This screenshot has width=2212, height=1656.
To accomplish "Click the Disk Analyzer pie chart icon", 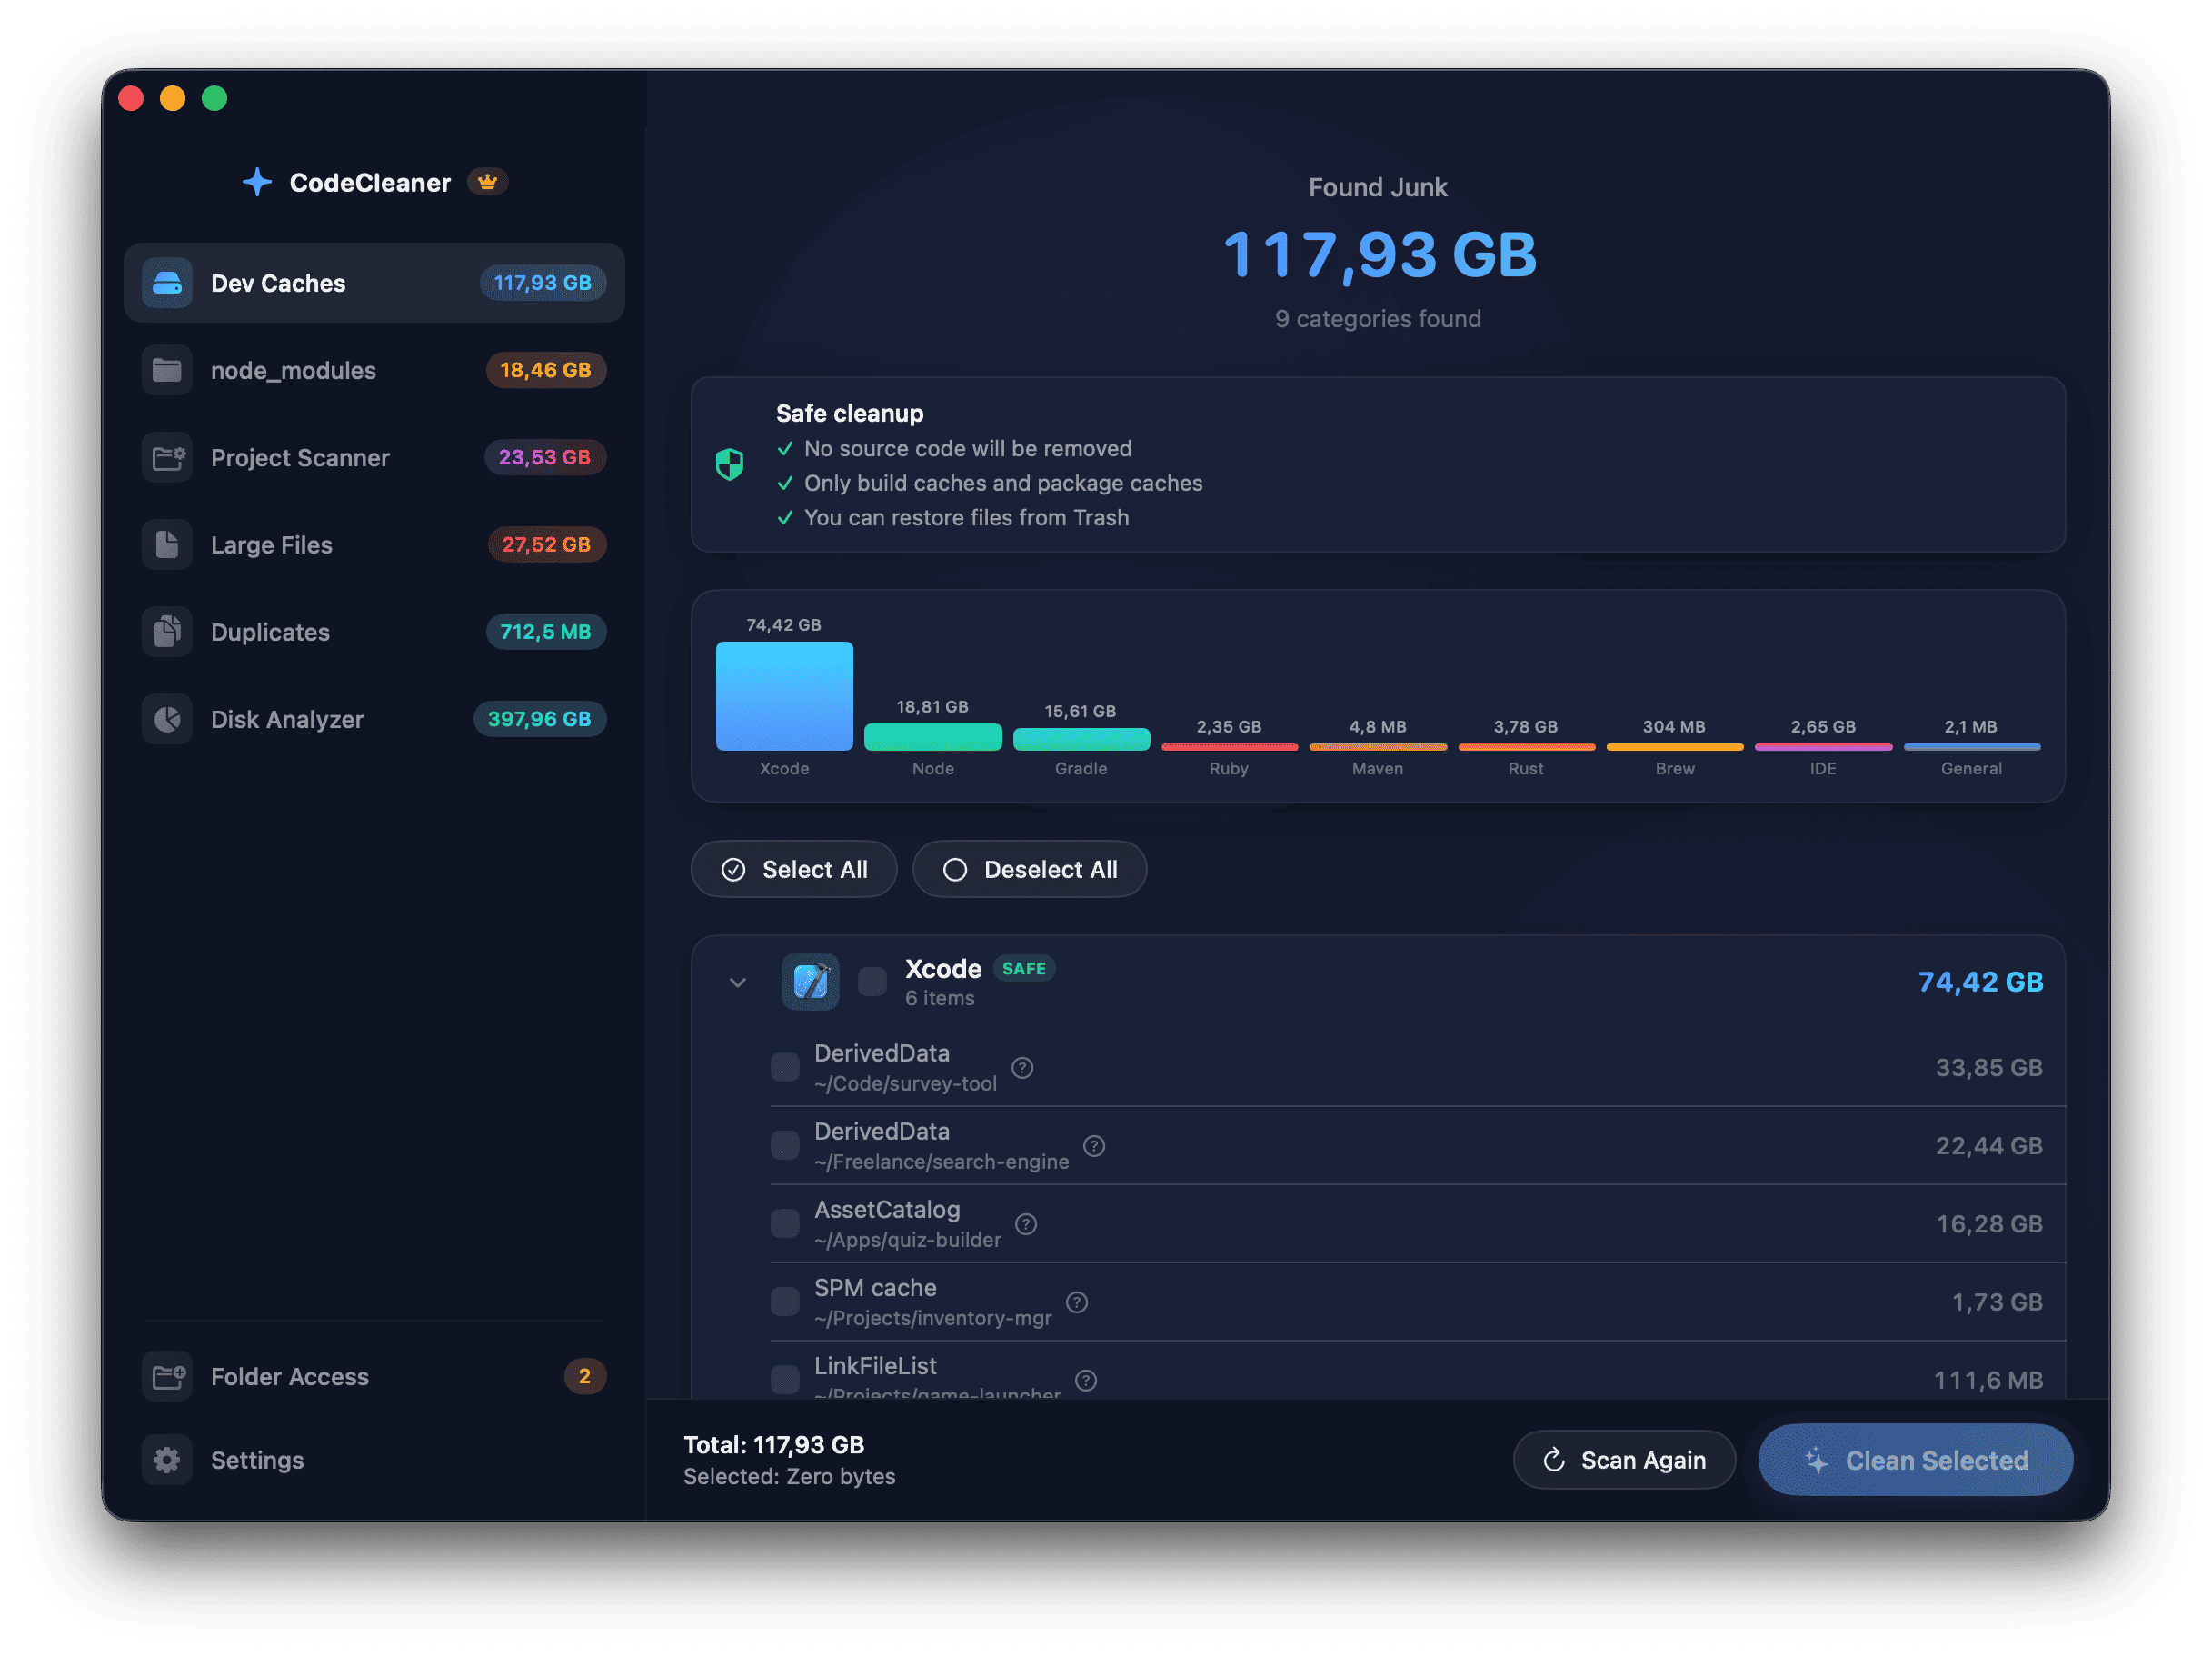I will 167,718.
